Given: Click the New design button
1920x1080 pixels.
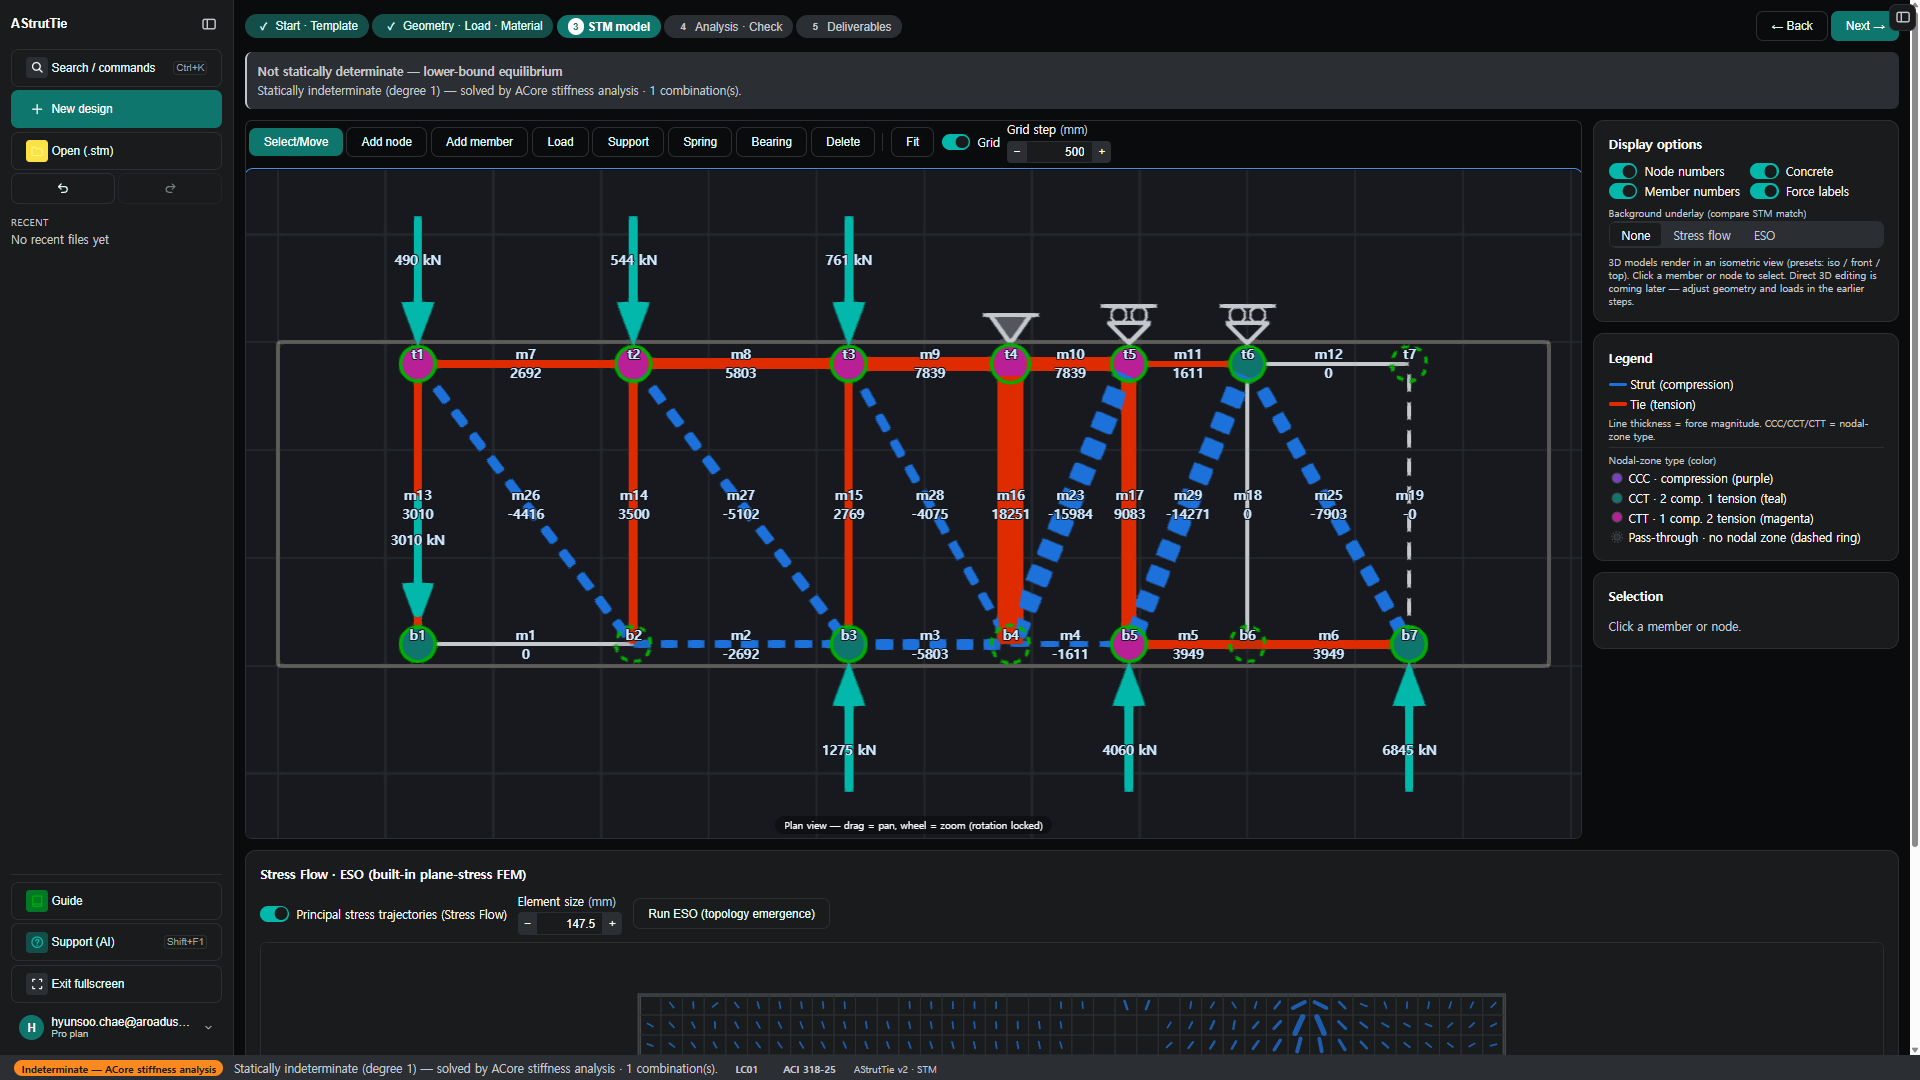Looking at the screenshot, I should 116,109.
